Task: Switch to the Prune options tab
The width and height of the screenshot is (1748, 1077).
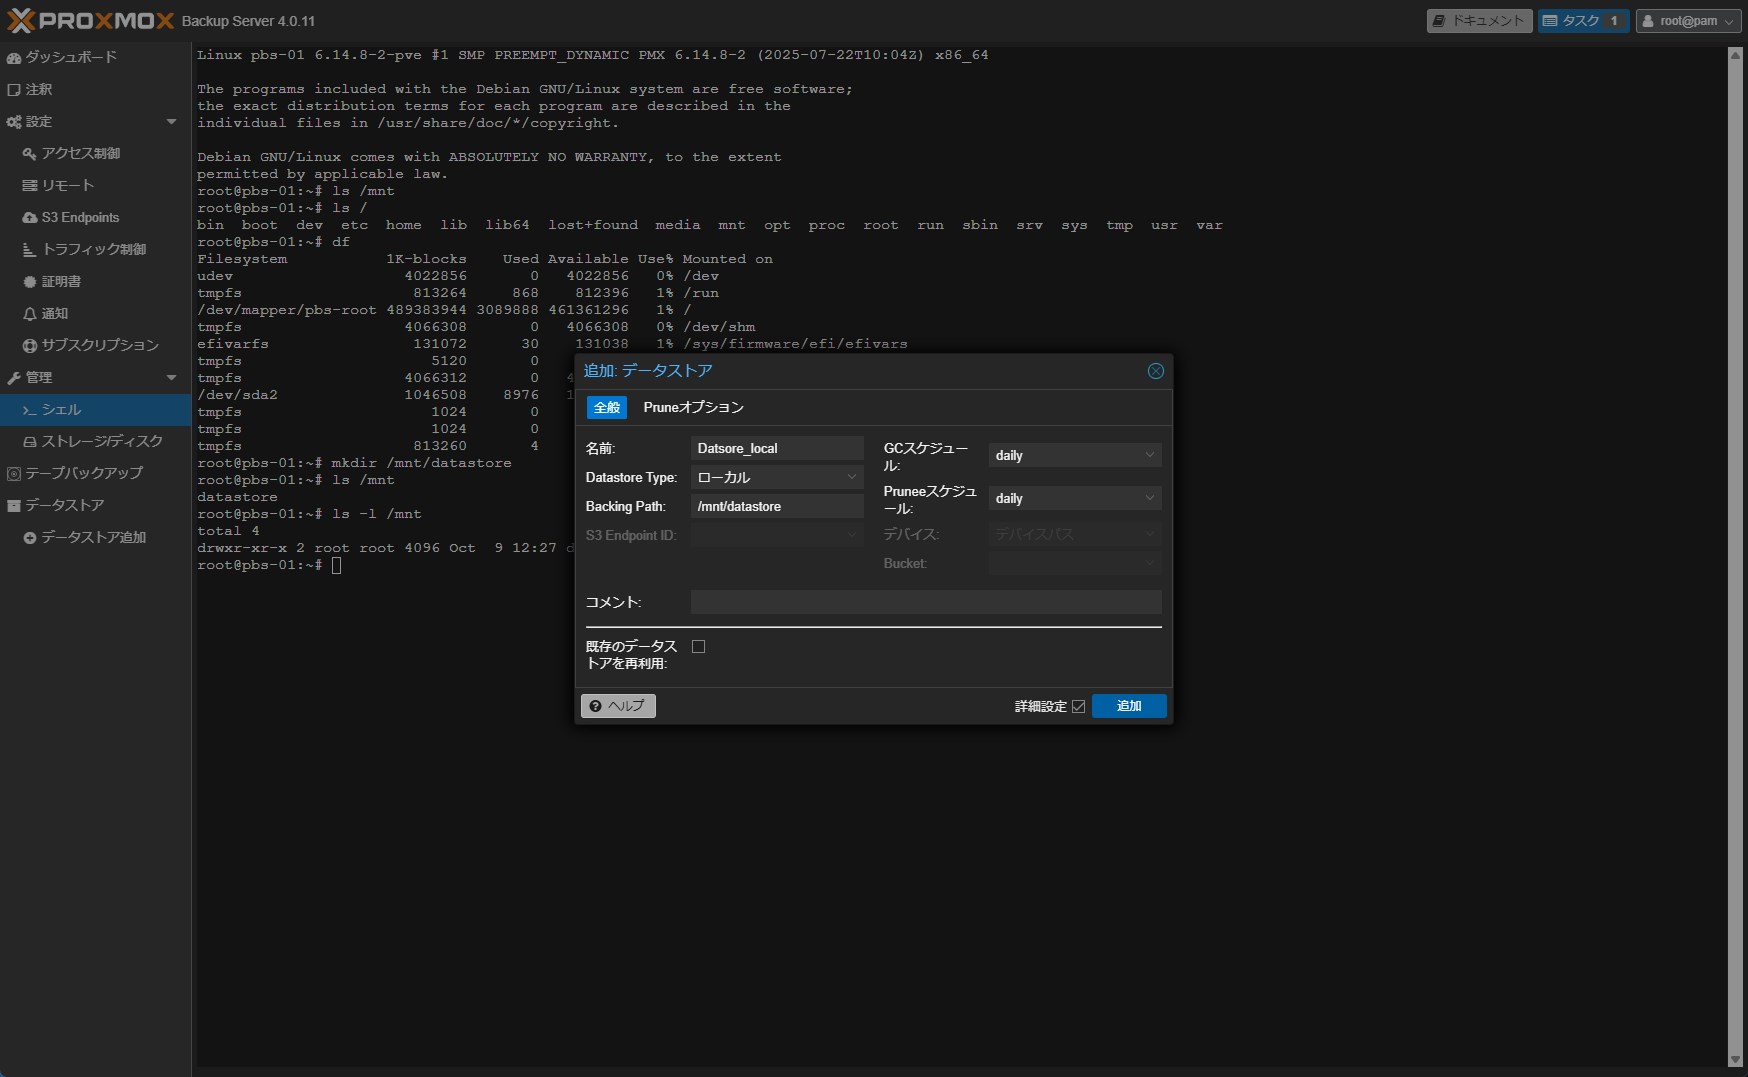Action: point(693,408)
